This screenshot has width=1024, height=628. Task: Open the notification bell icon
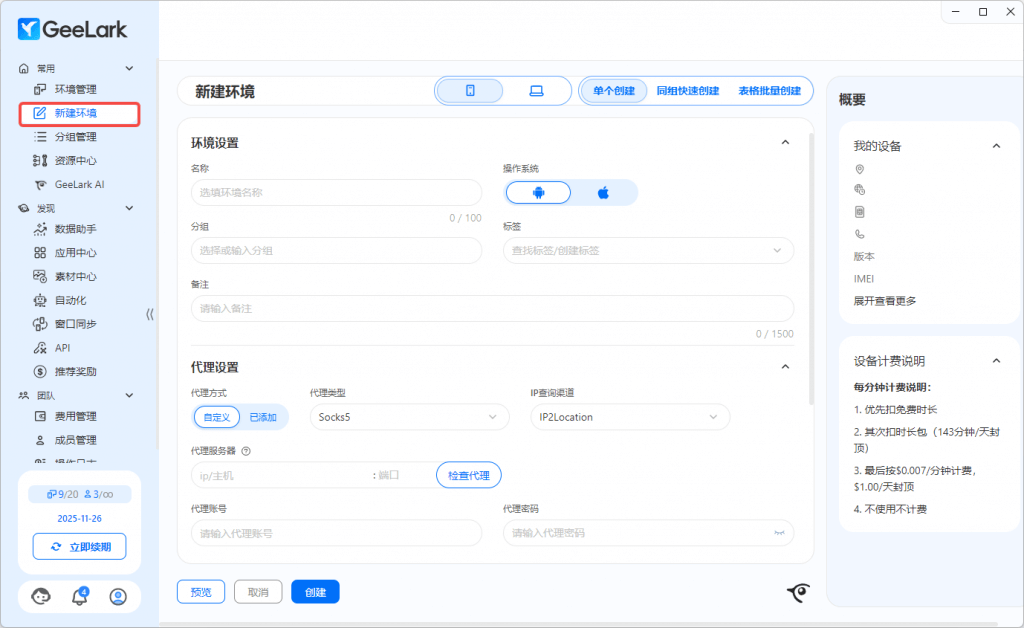click(x=80, y=597)
